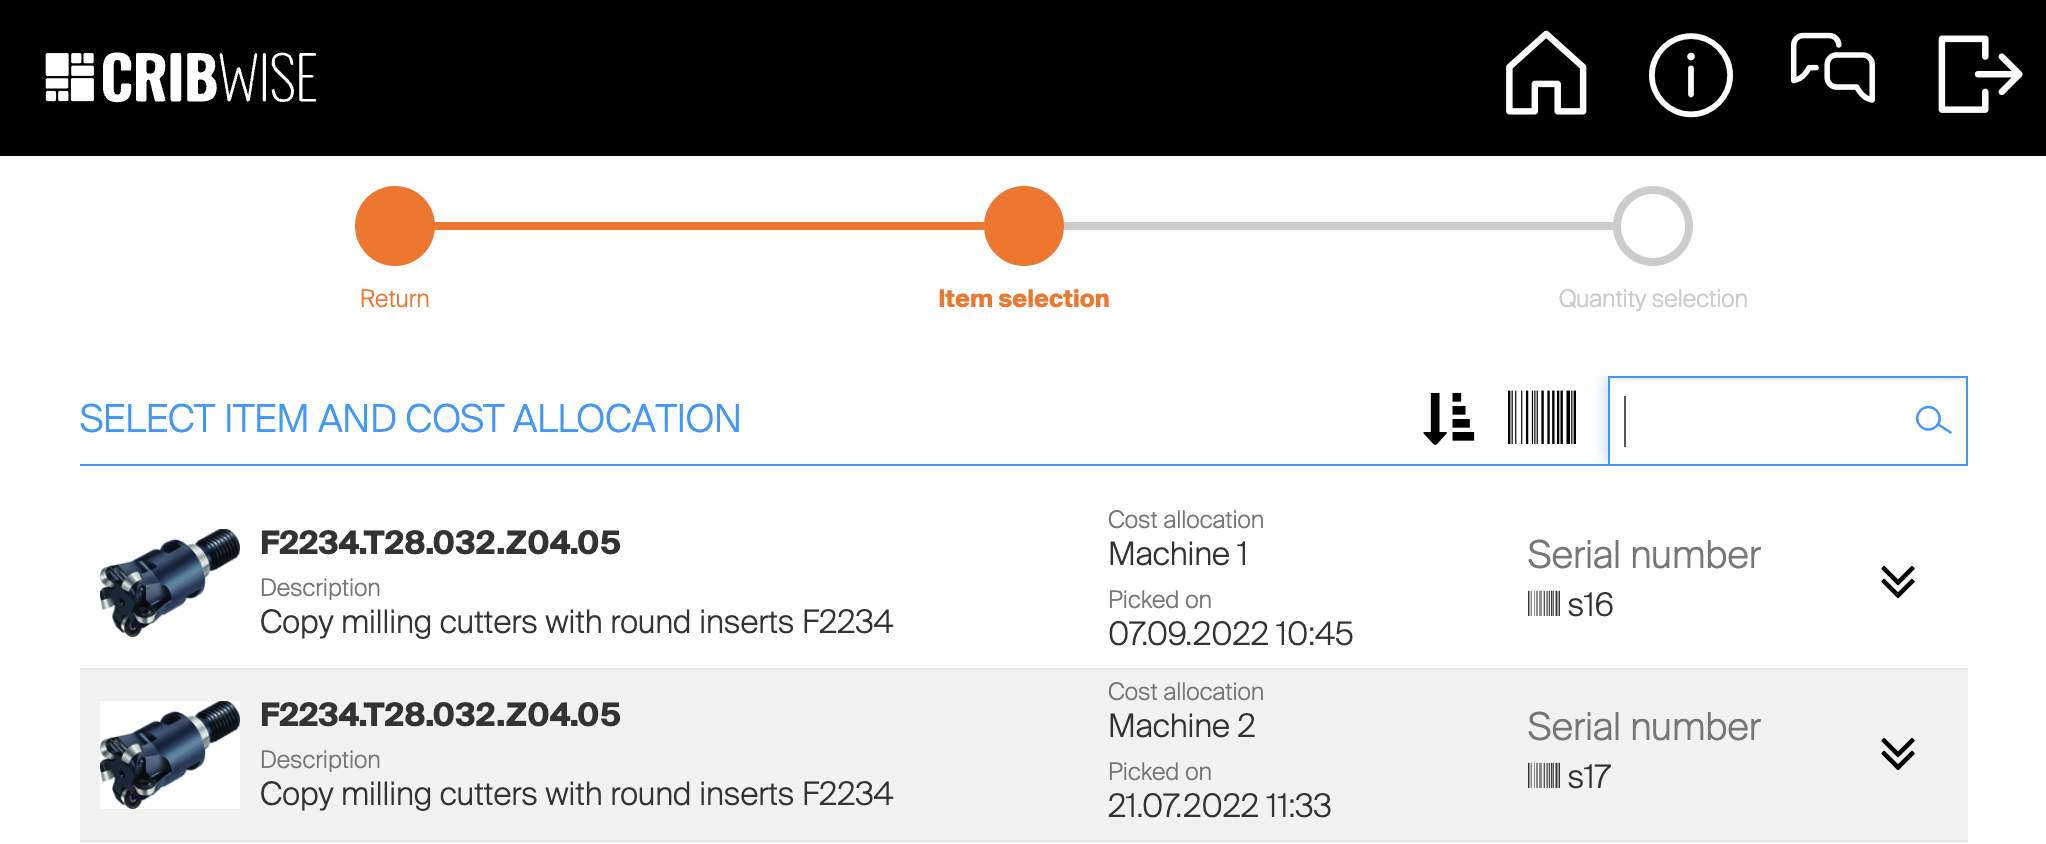Image resolution: width=2046 pixels, height=844 pixels.
Task: Focus the item search input field
Action: [x=1760, y=421]
